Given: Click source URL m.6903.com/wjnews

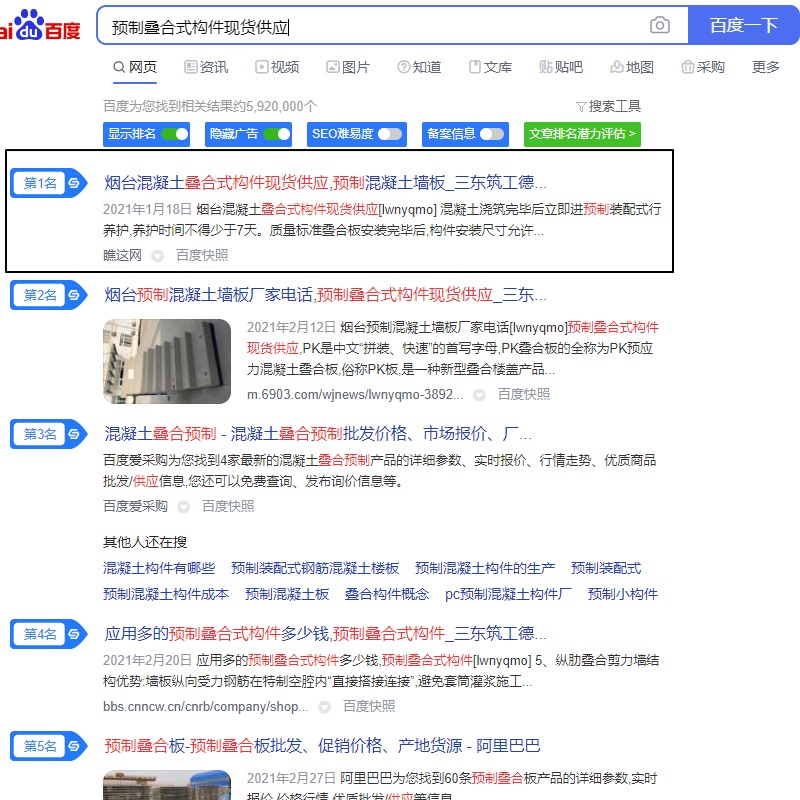Looking at the screenshot, I should pos(355,394).
